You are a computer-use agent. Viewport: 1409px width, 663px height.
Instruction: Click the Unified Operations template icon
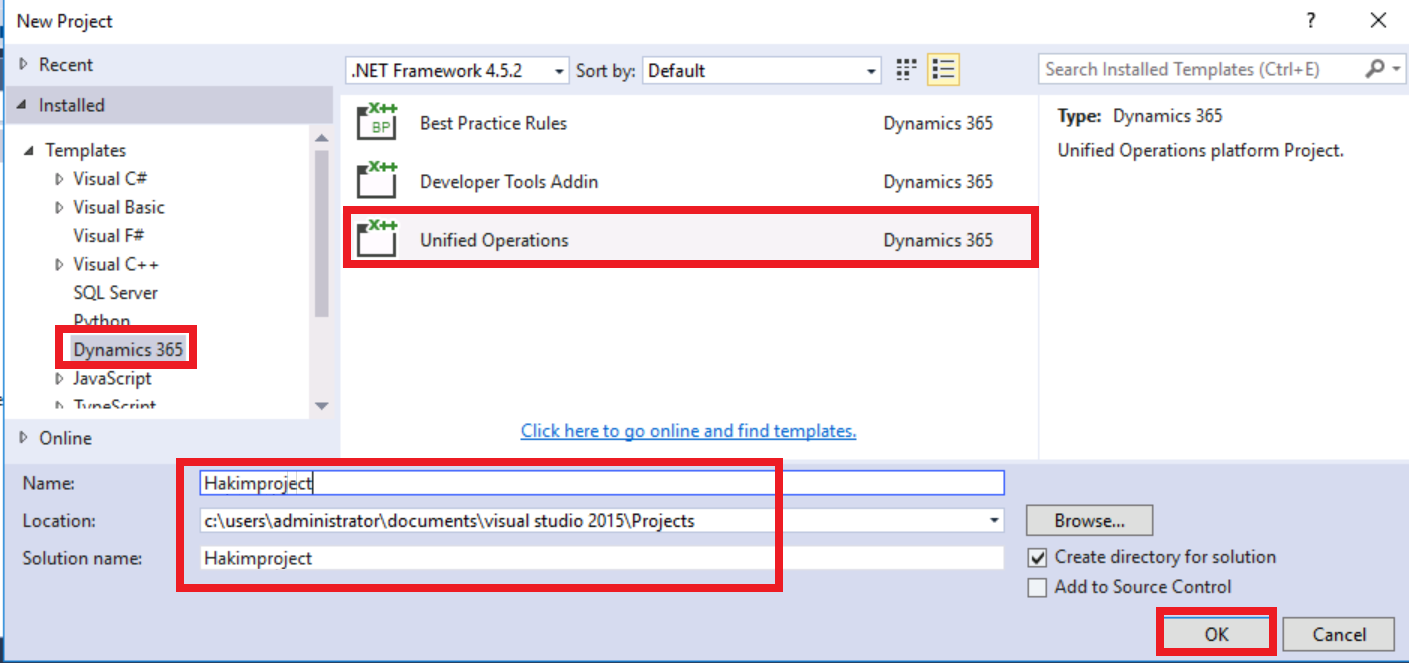coord(376,240)
